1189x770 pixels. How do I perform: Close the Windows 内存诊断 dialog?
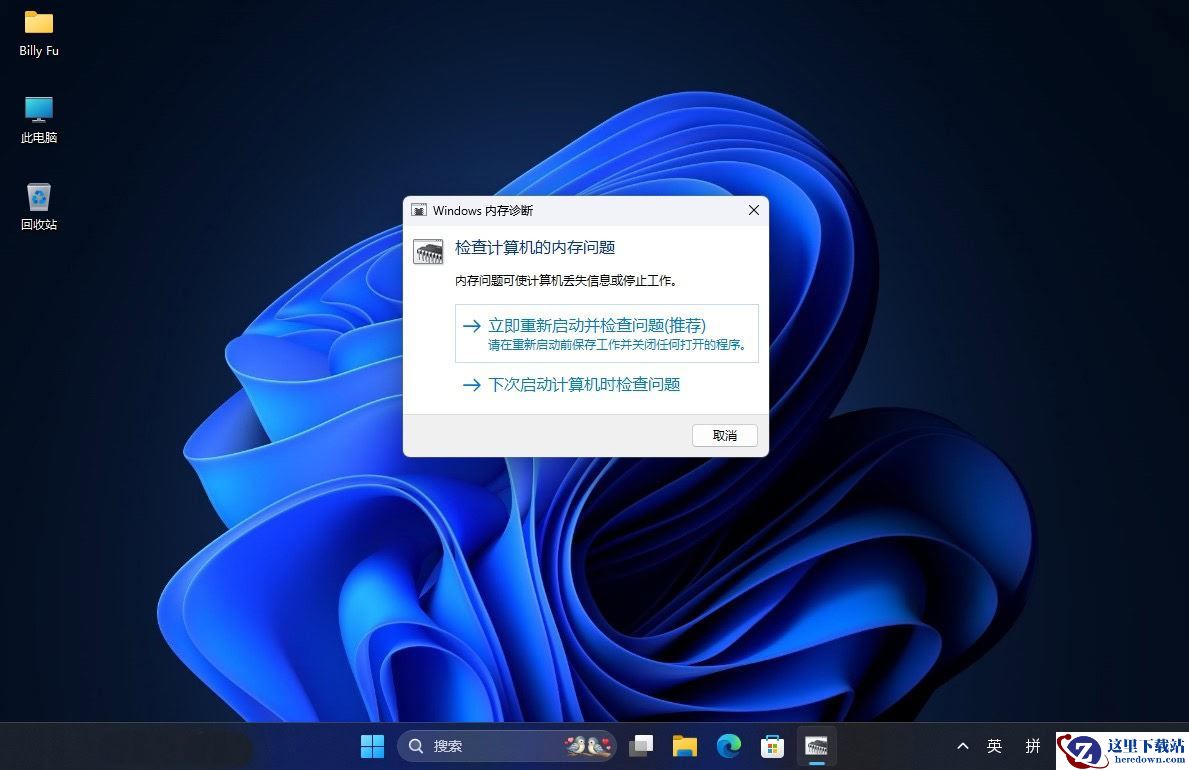coord(753,210)
